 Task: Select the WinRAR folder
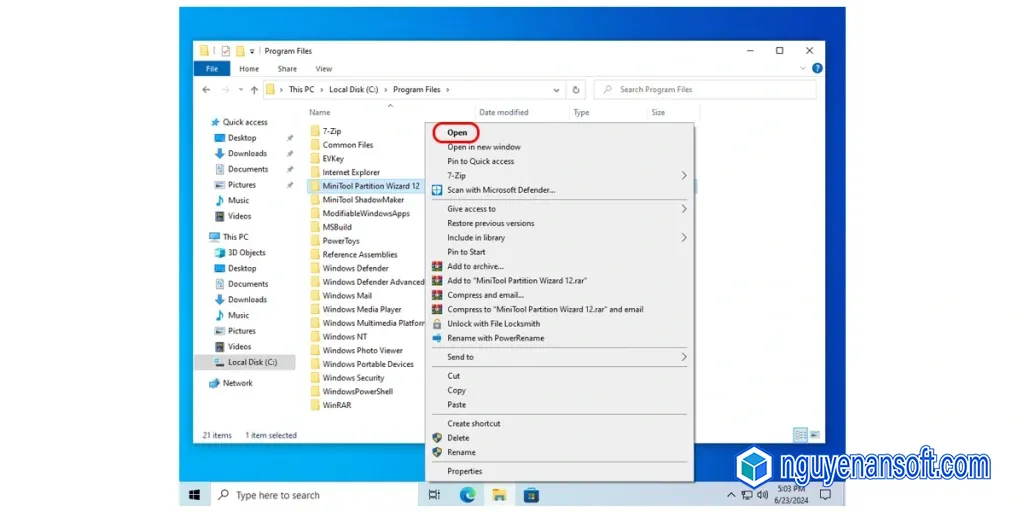[x=336, y=405]
